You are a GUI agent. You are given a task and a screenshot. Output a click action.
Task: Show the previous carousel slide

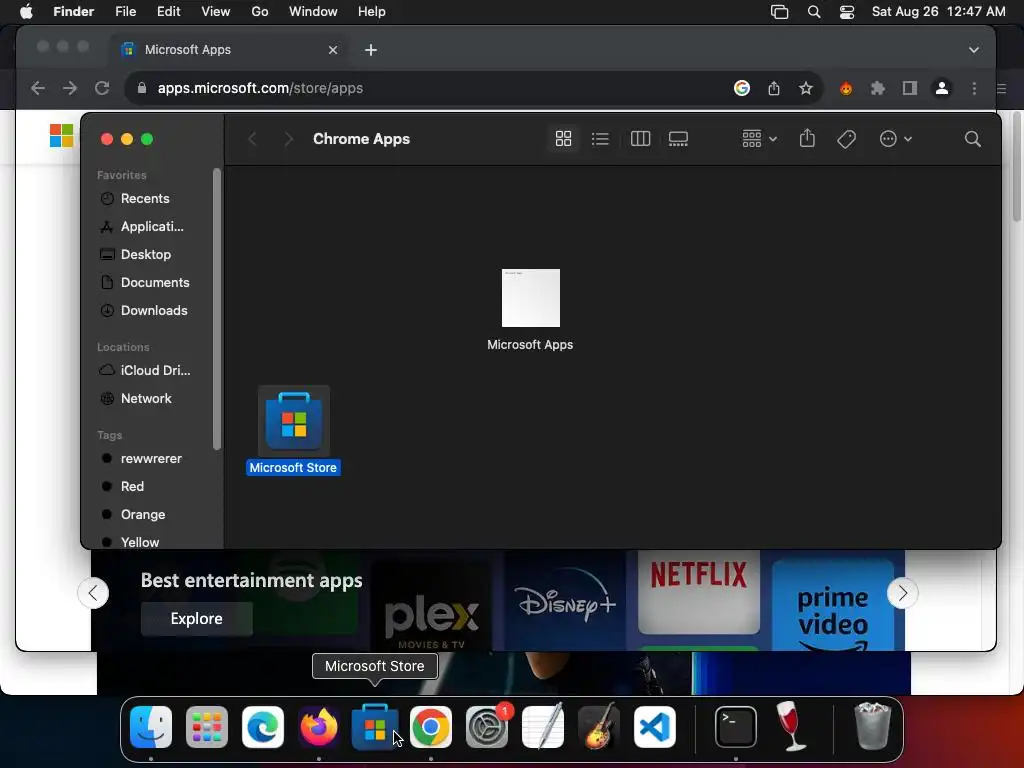(93, 593)
